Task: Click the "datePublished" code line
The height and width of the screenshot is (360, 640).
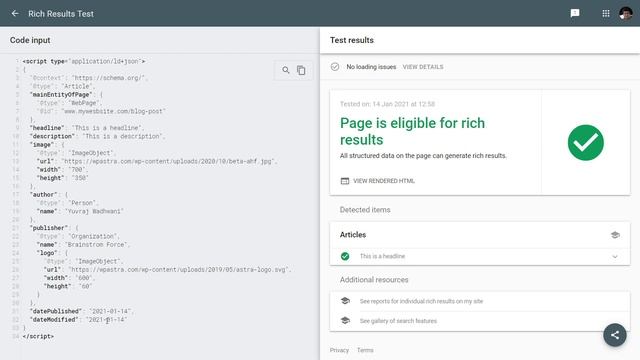Action: [81, 311]
